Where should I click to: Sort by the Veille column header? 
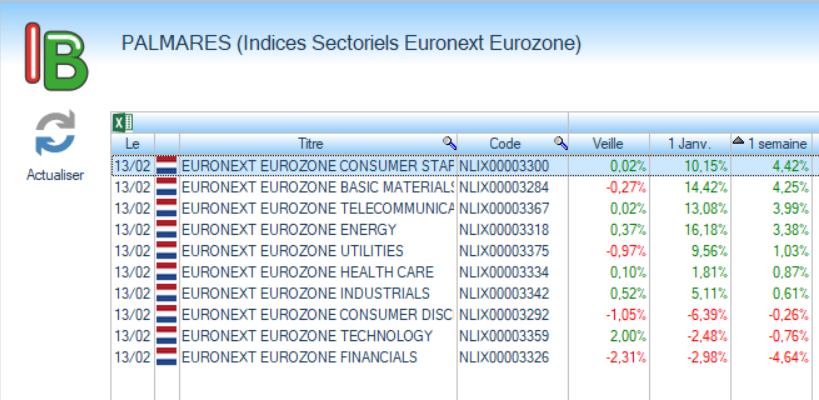609,144
